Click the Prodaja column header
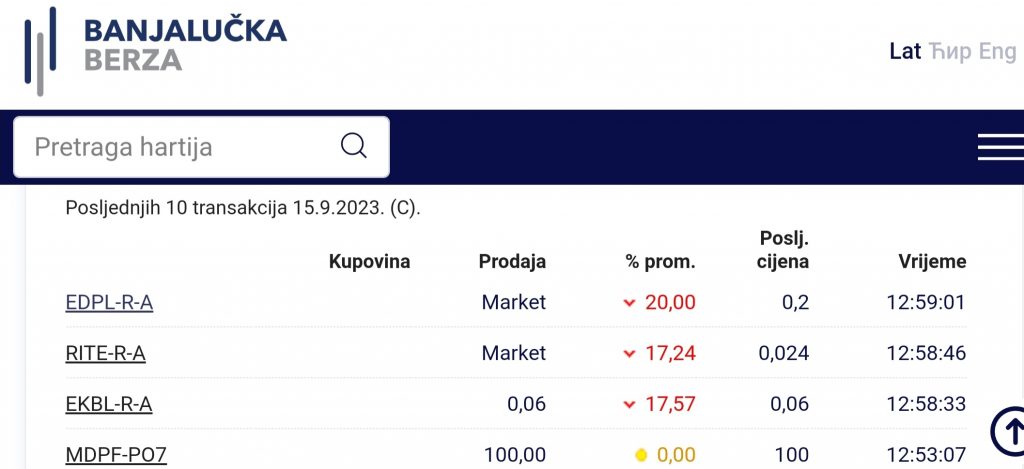 coord(513,262)
